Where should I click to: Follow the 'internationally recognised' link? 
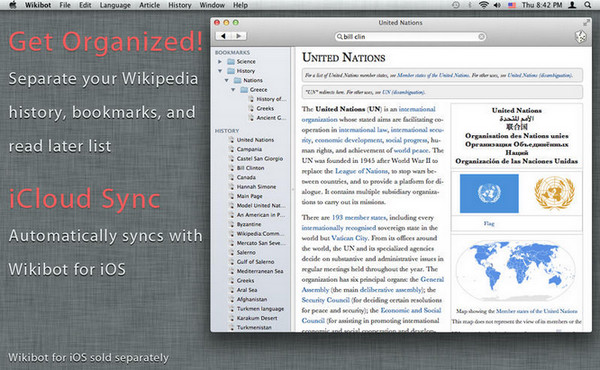[x=339, y=228]
